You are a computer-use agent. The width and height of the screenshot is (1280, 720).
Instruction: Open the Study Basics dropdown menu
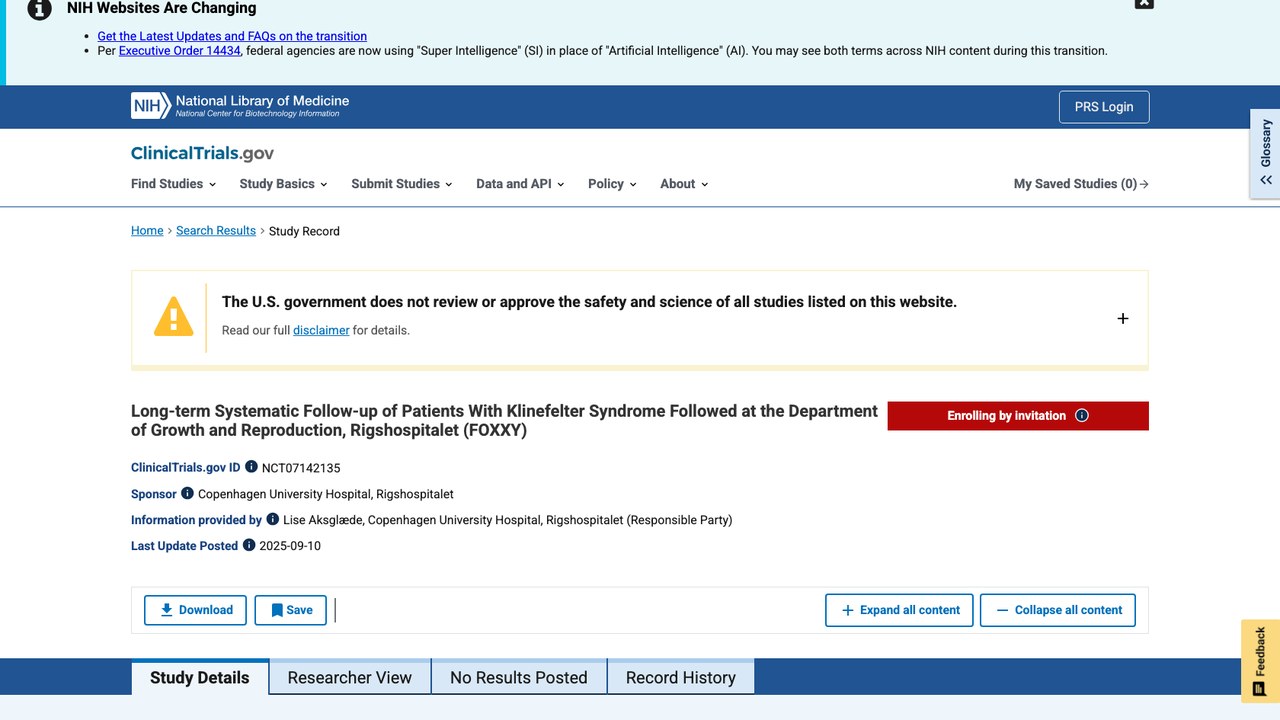click(x=284, y=184)
